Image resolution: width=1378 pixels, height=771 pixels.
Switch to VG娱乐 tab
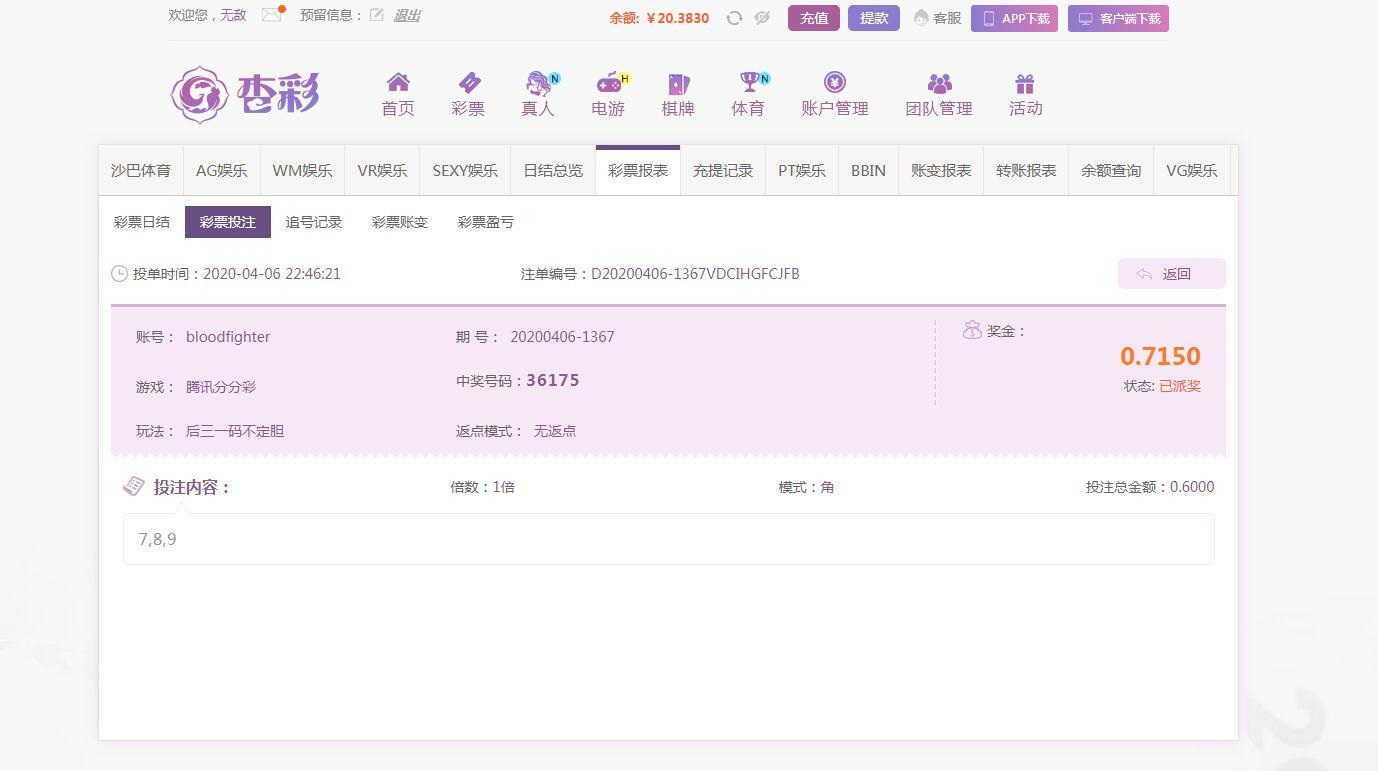point(1192,171)
